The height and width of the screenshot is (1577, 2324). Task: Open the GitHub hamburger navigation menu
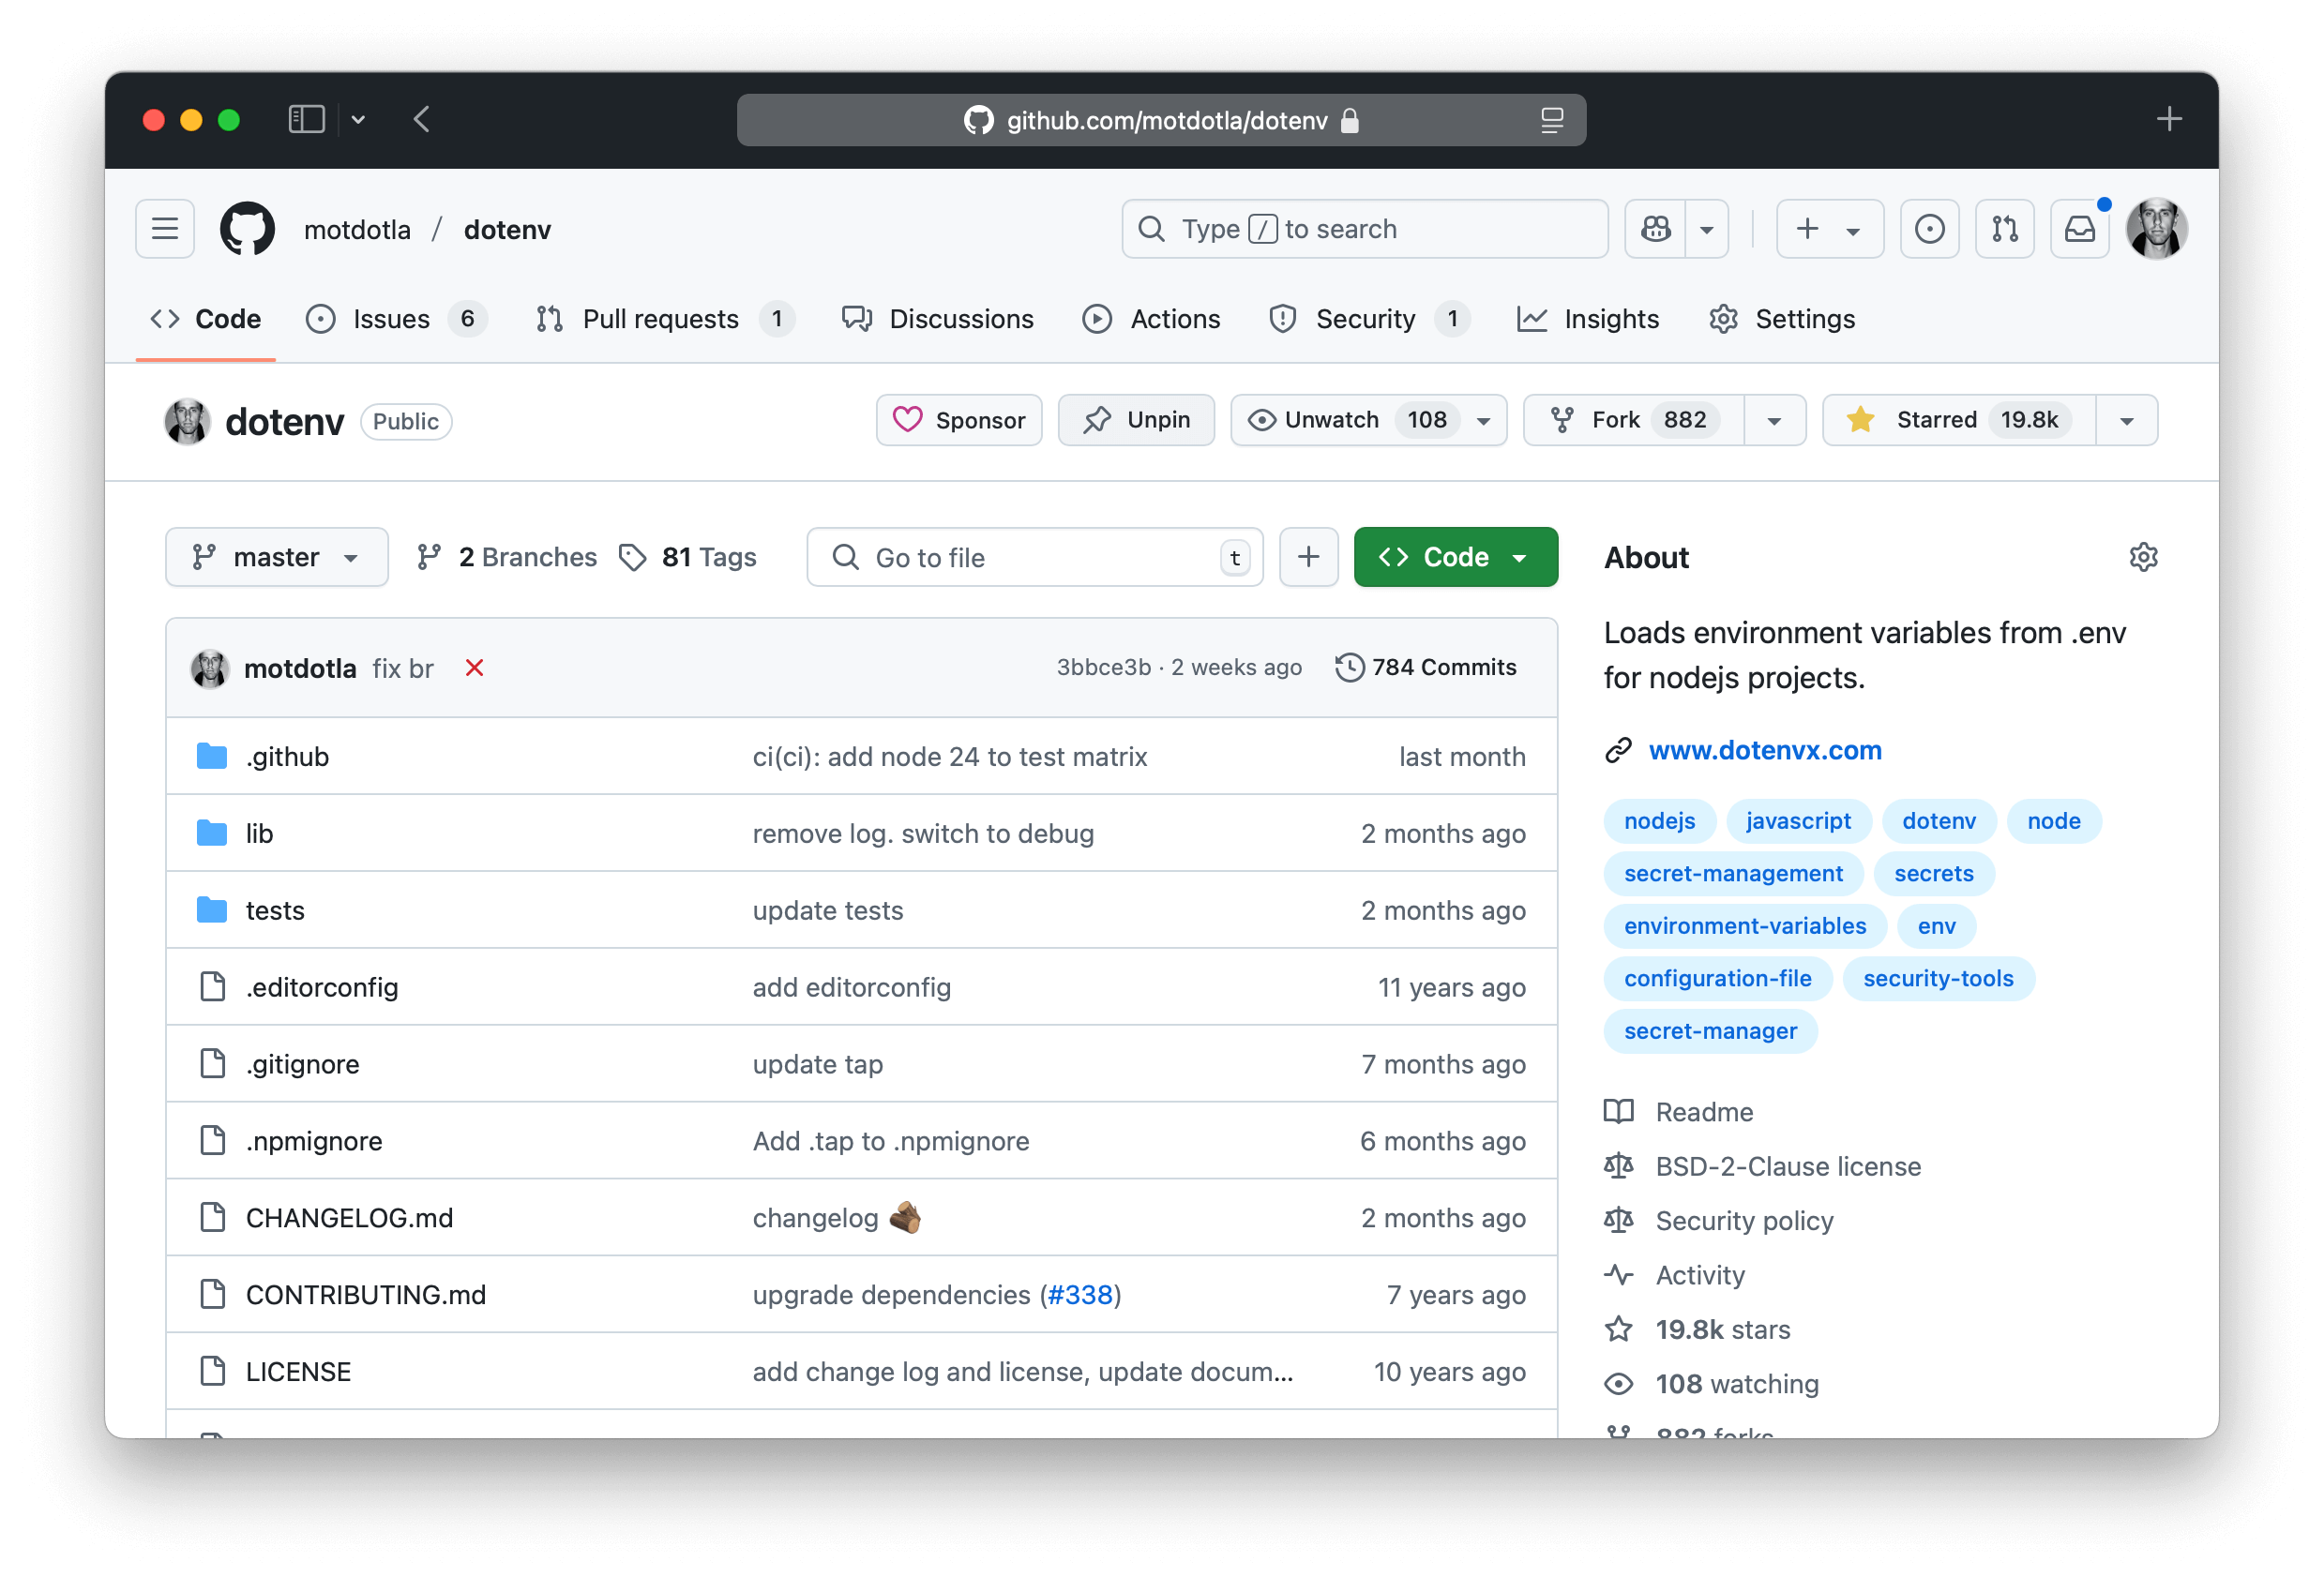(165, 229)
